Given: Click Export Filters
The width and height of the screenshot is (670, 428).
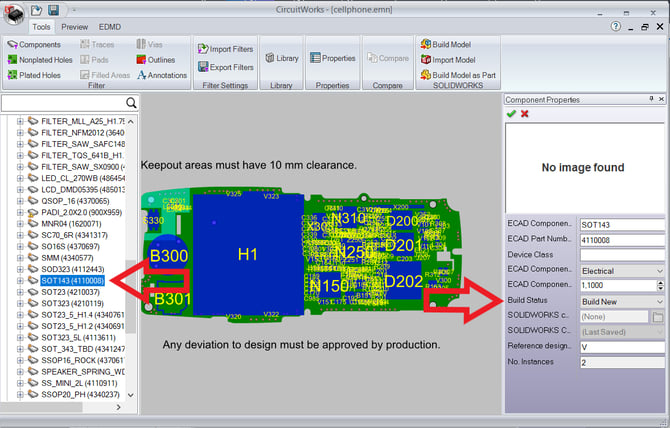Looking at the screenshot, I should [226, 67].
